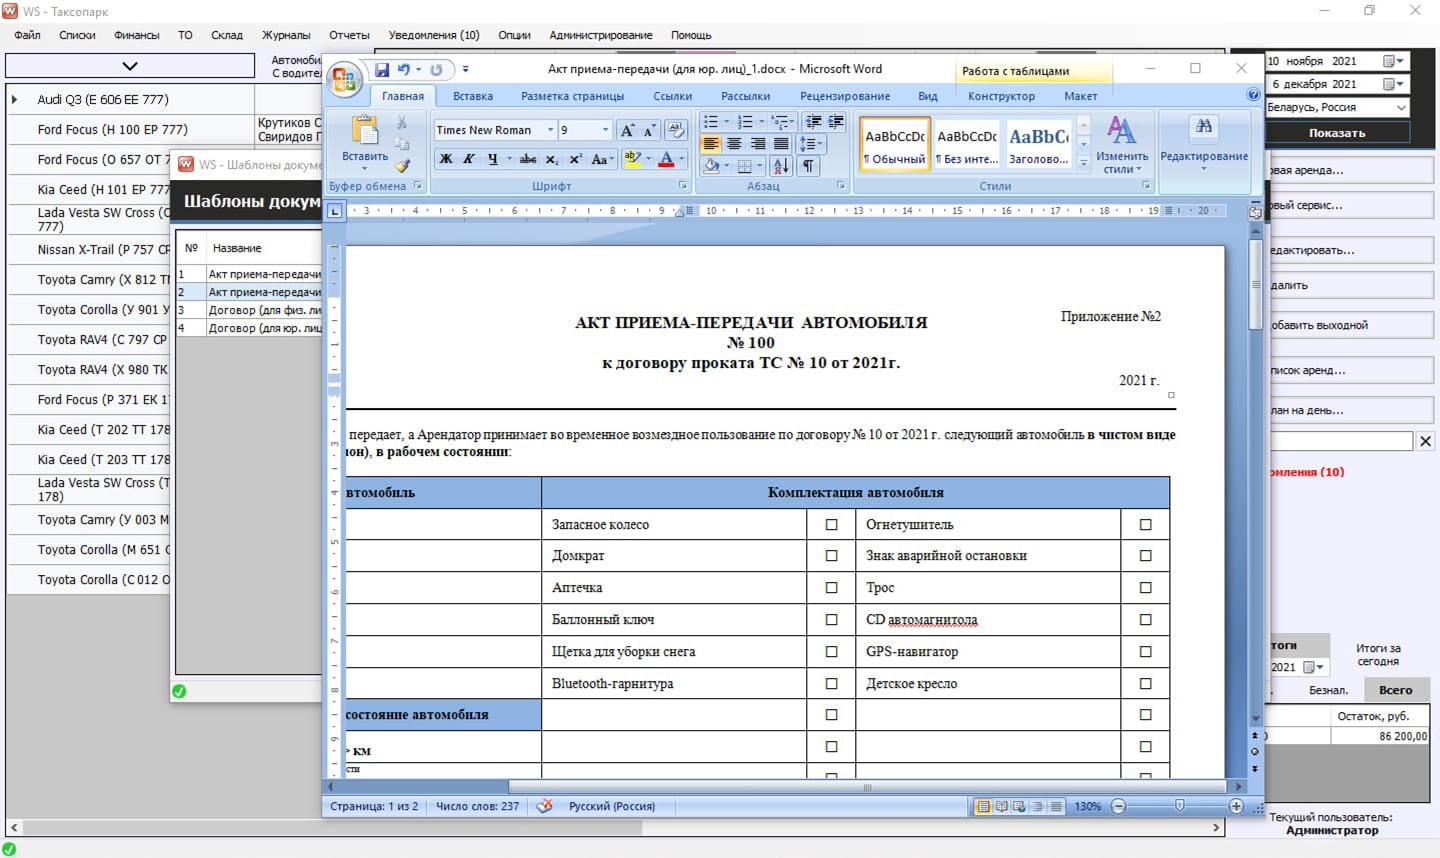
Task: Apply italic formatting (К) in the ribbon
Action: 468,159
